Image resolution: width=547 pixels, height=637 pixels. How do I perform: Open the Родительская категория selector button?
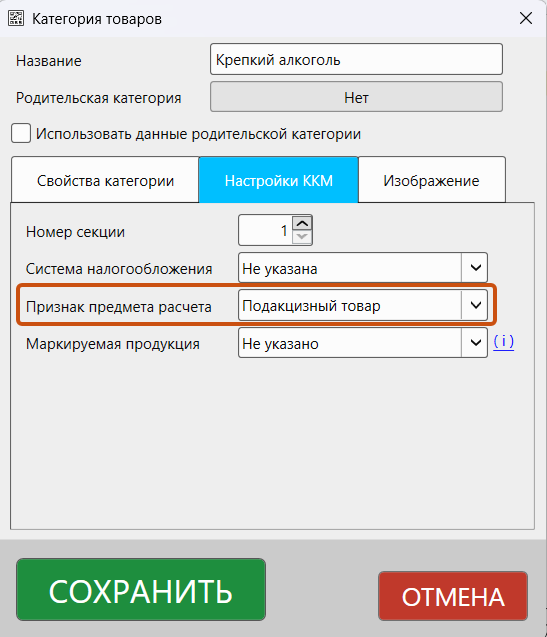click(356, 97)
